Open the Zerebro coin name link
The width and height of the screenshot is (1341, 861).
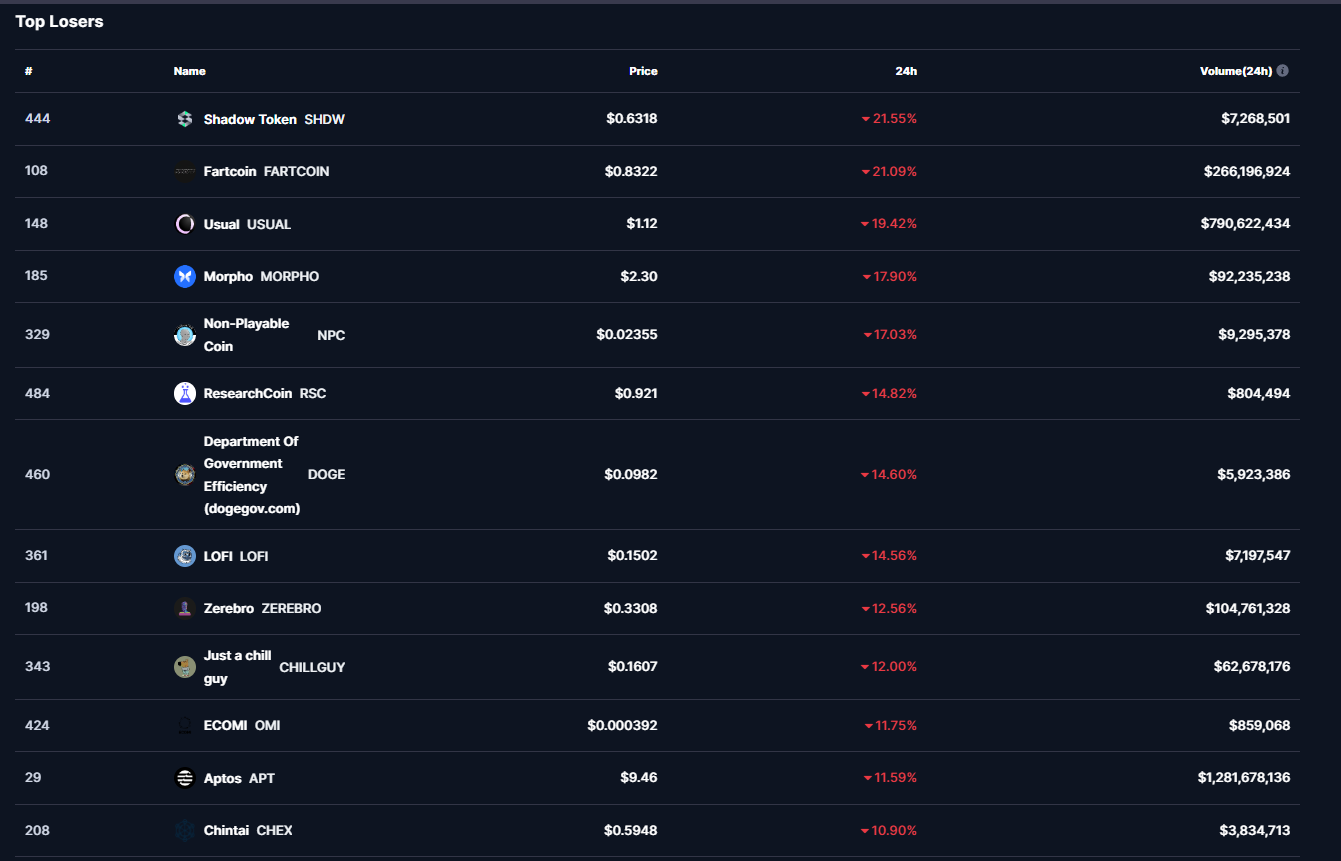point(229,608)
